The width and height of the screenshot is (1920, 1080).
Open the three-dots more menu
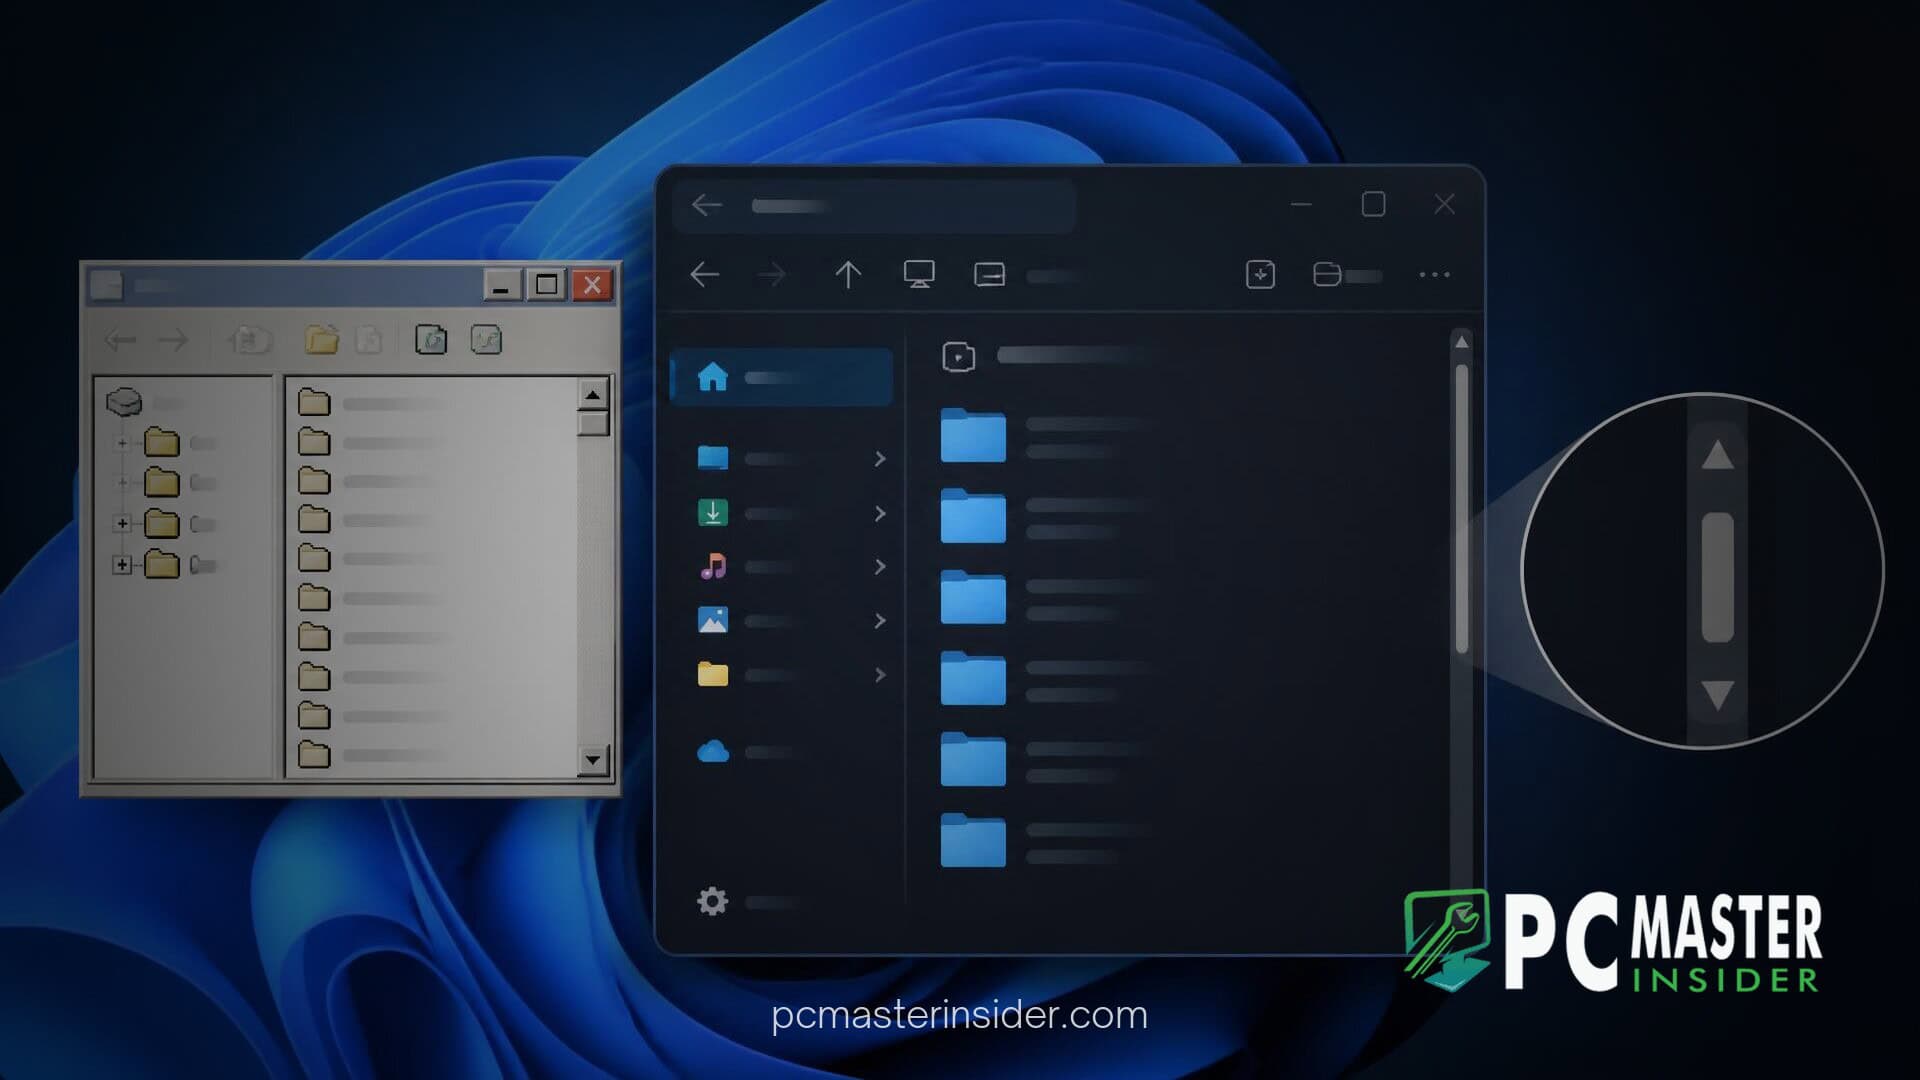coord(1434,274)
